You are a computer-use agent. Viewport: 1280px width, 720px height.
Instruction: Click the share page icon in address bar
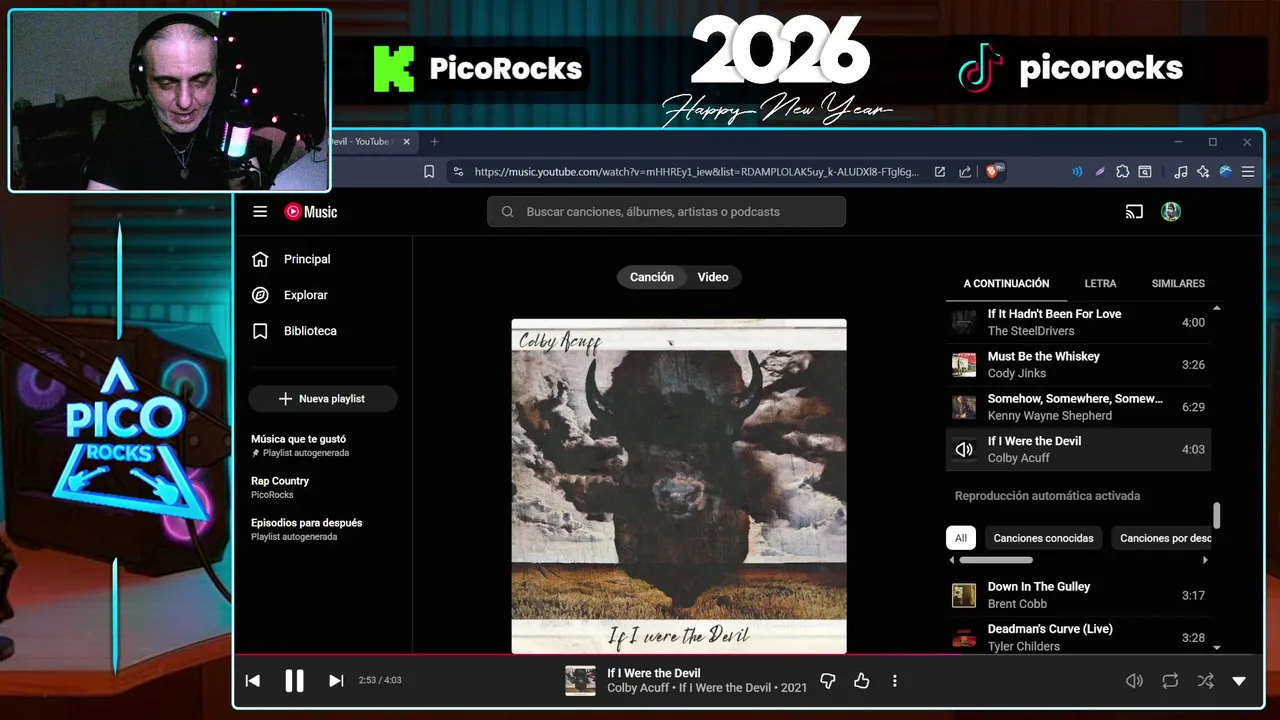click(x=965, y=172)
